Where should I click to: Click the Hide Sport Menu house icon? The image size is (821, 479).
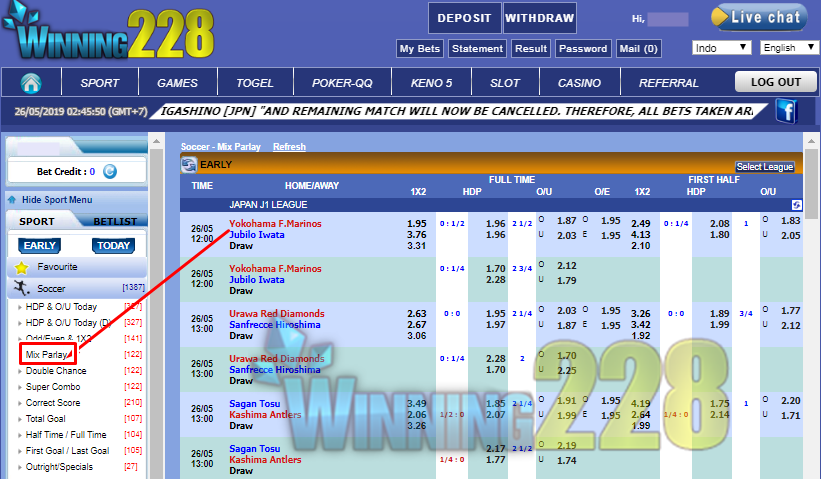[12, 200]
